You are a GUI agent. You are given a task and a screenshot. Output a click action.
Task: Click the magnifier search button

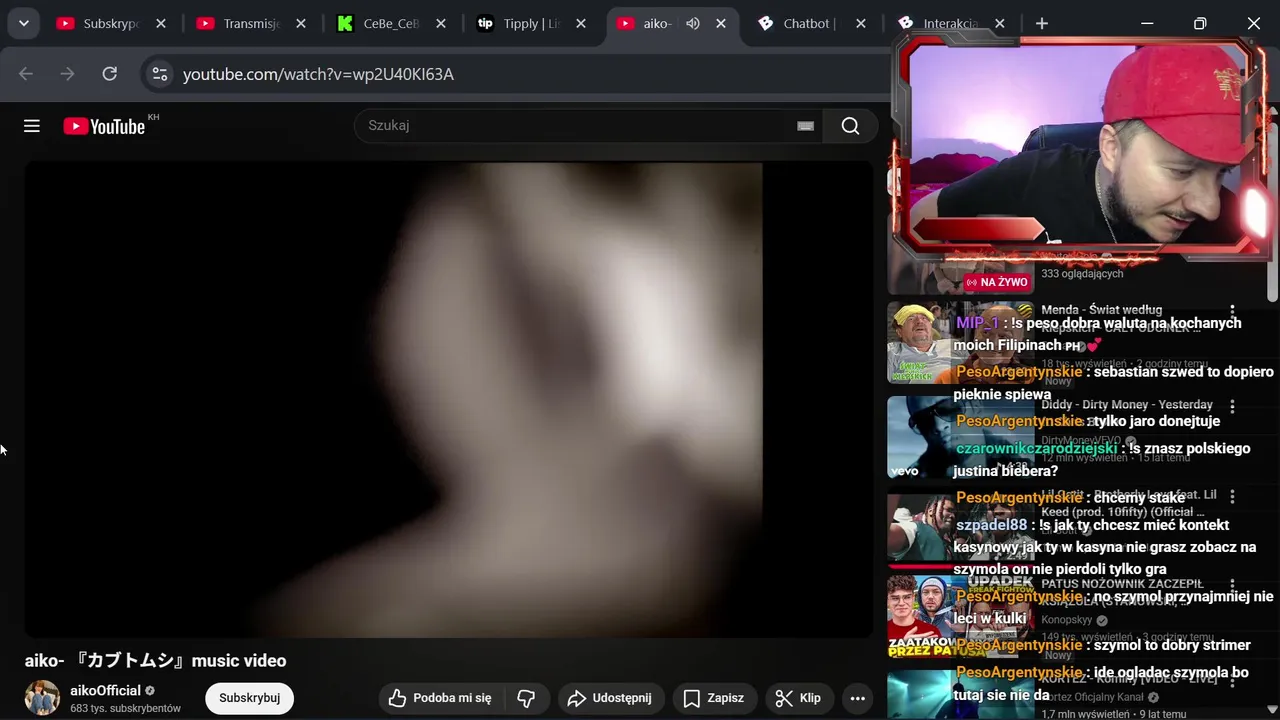pyautogui.click(x=850, y=126)
